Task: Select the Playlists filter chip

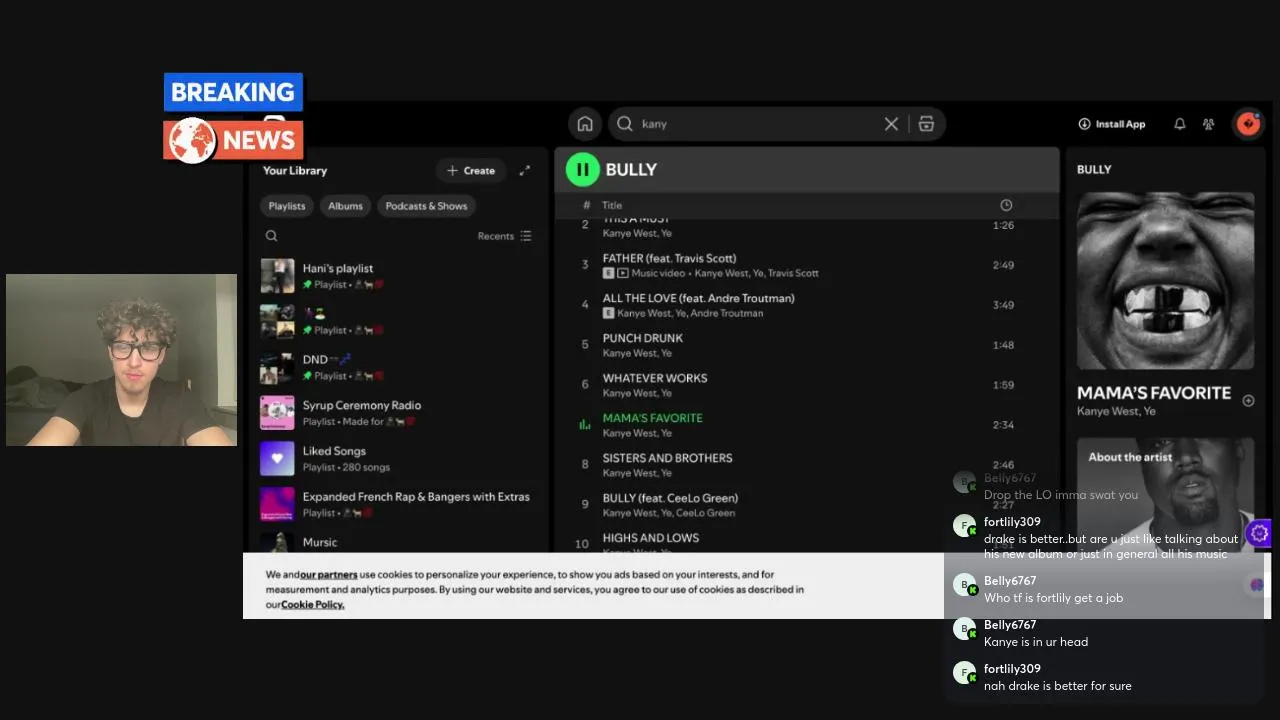Action: tap(287, 206)
